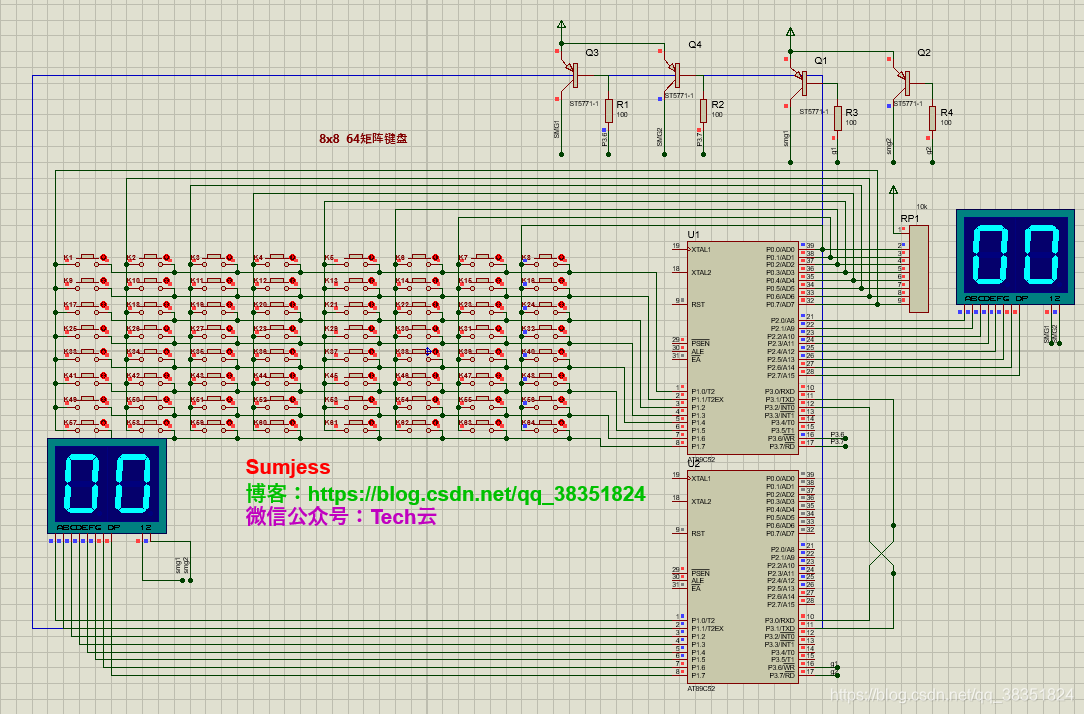Select resistor R2 body

point(703,111)
